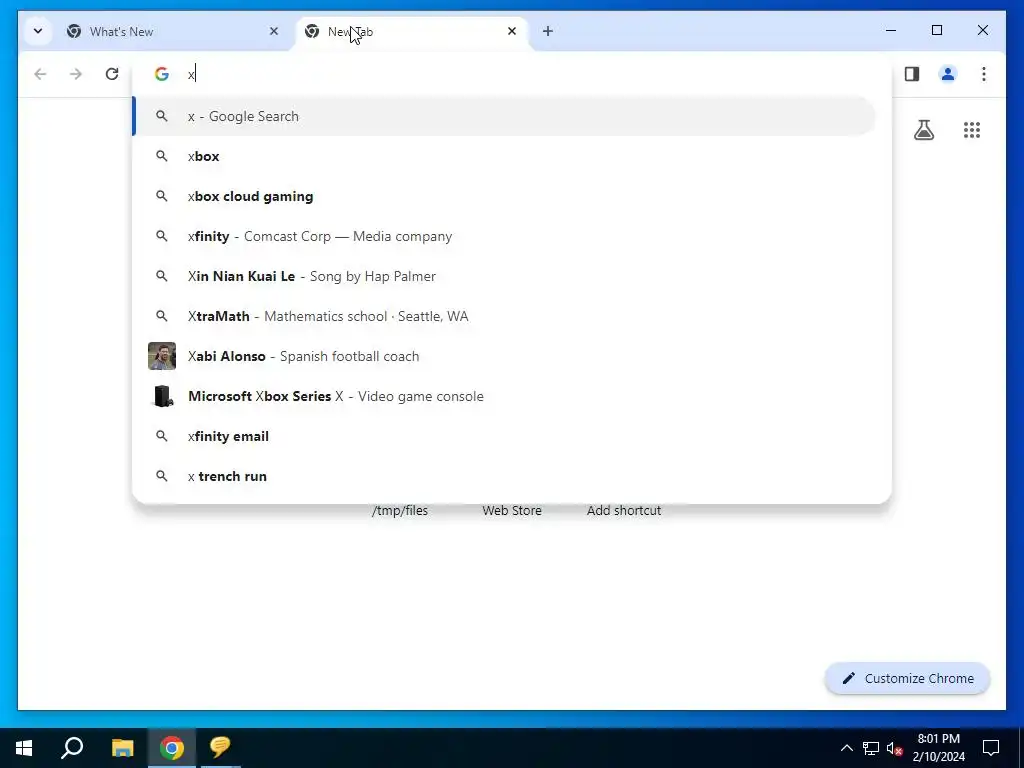Reload the current page
This screenshot has width=1024, height=768.
point(112,74)
